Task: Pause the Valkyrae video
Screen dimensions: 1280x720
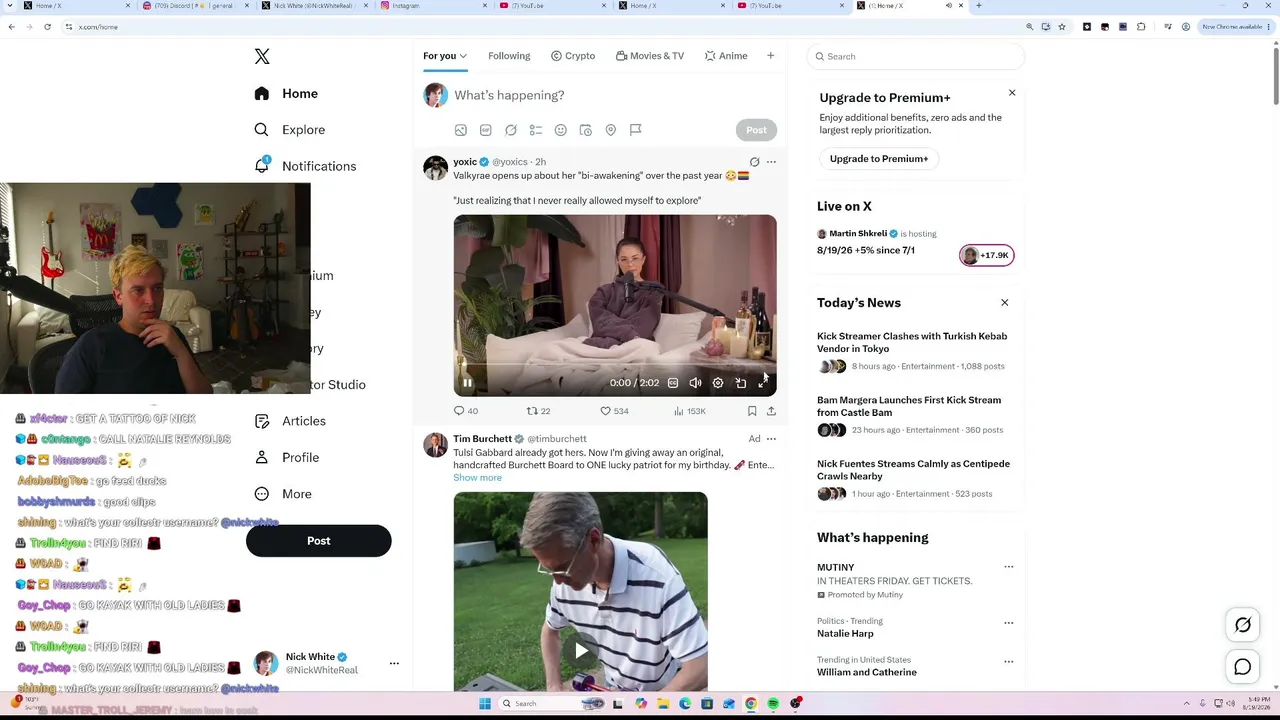Action: click(467, 383)
